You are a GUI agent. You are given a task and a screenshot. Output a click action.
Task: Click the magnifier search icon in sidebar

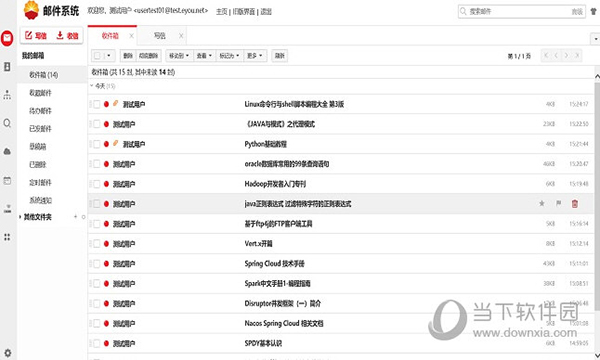coord(7,123)
